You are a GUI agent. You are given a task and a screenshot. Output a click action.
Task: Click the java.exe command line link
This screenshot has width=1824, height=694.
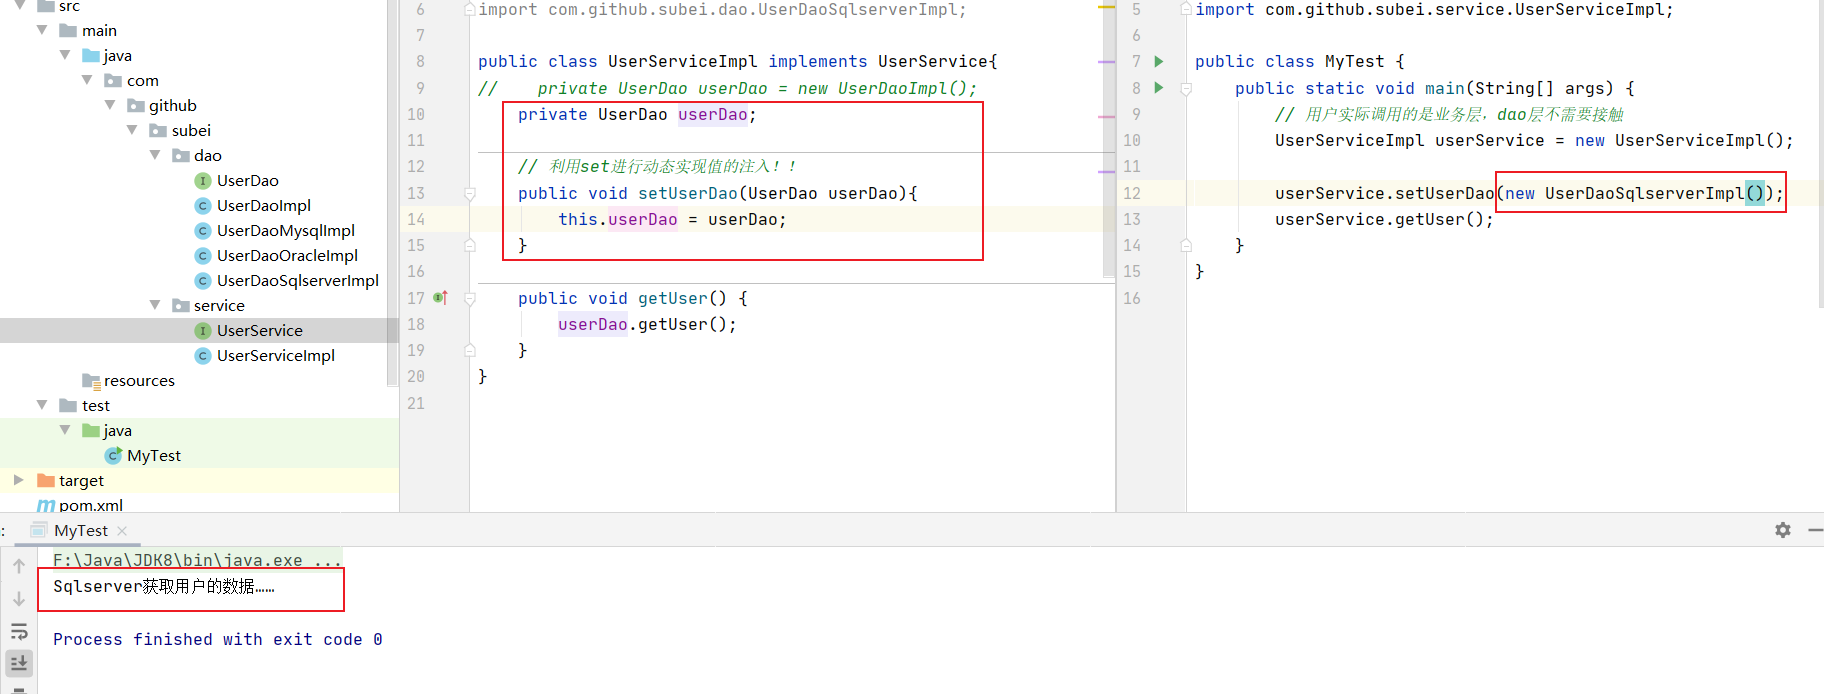click(196, 560)
